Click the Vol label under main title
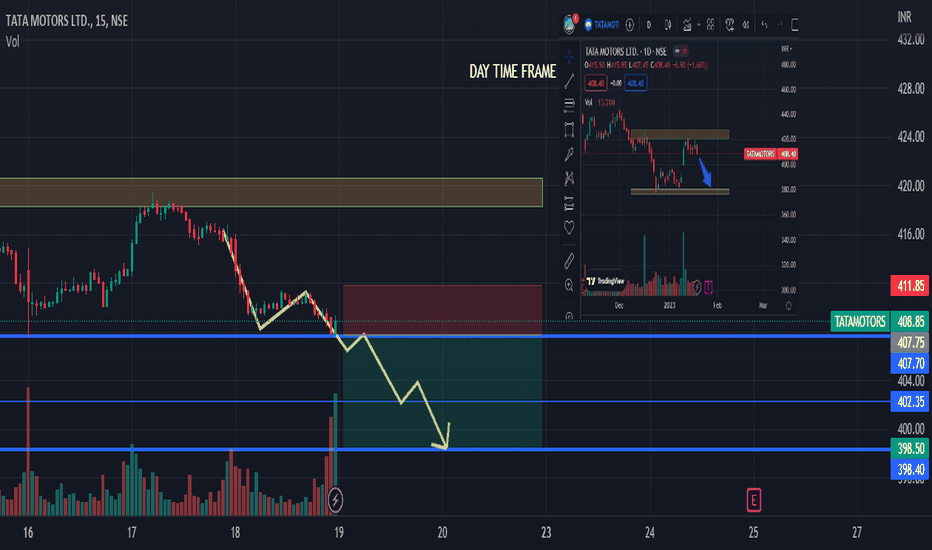 [12, 42]
